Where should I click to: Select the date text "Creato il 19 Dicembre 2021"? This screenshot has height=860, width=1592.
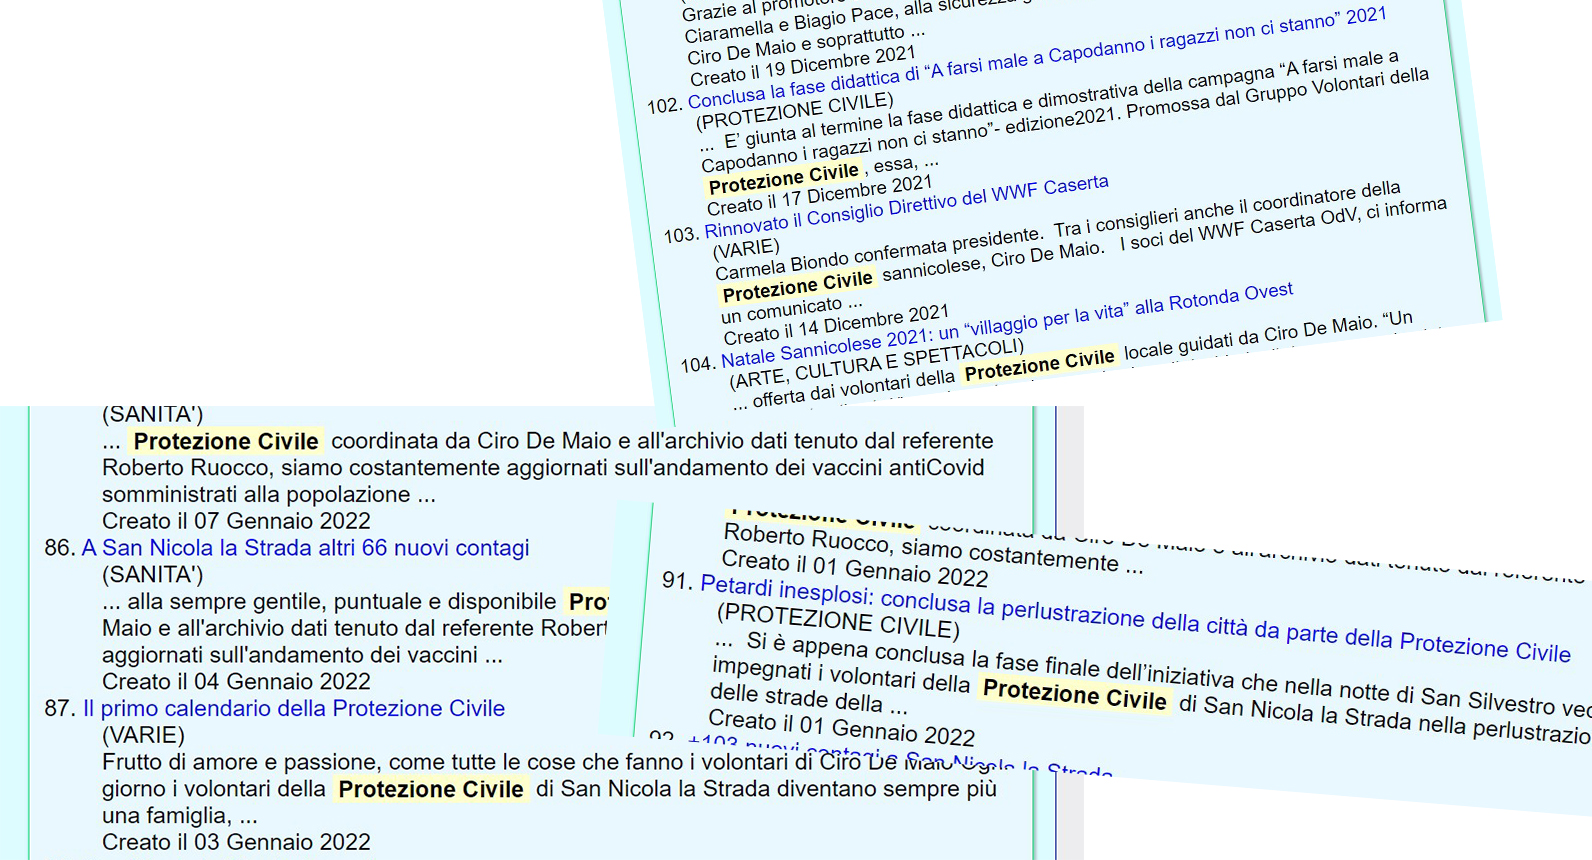(x=803, y=65)
